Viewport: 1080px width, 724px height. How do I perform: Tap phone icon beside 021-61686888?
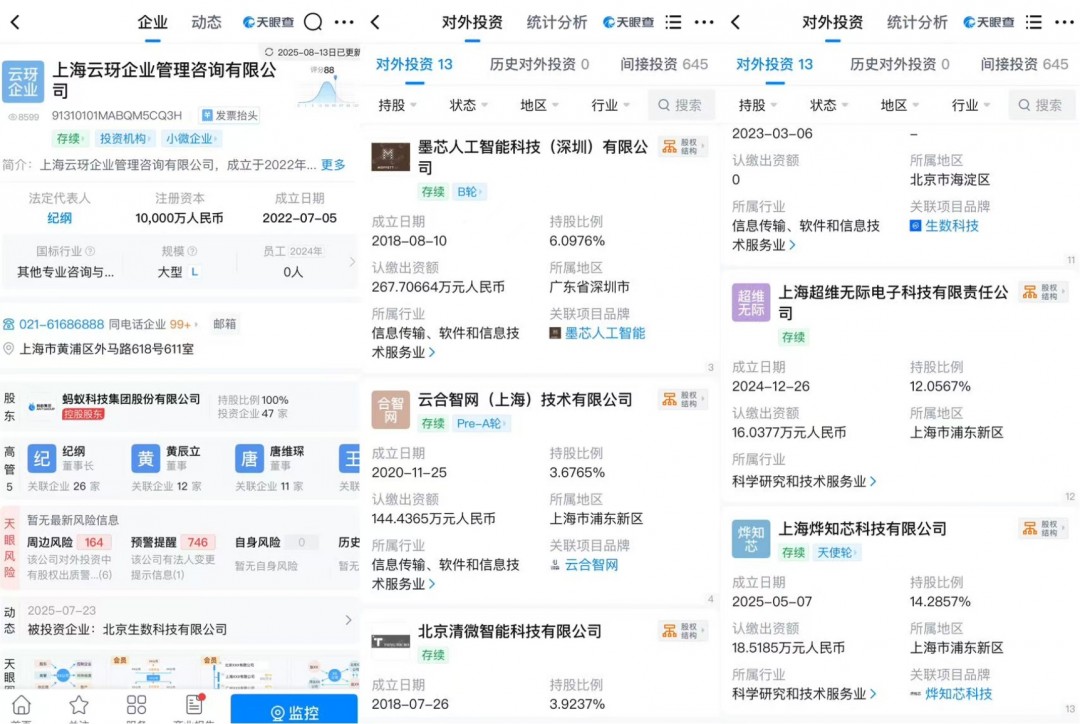[8, 324]
